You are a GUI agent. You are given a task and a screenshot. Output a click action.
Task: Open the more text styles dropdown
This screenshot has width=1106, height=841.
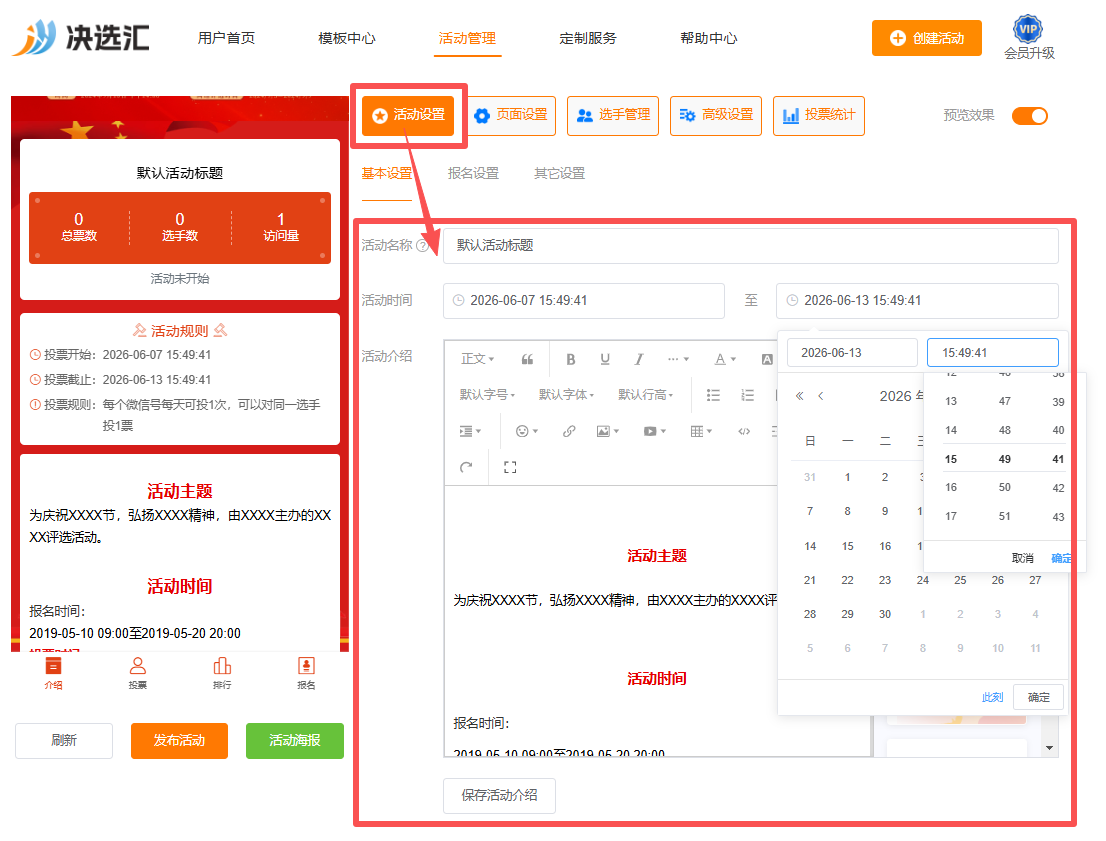tap(678, 359)
